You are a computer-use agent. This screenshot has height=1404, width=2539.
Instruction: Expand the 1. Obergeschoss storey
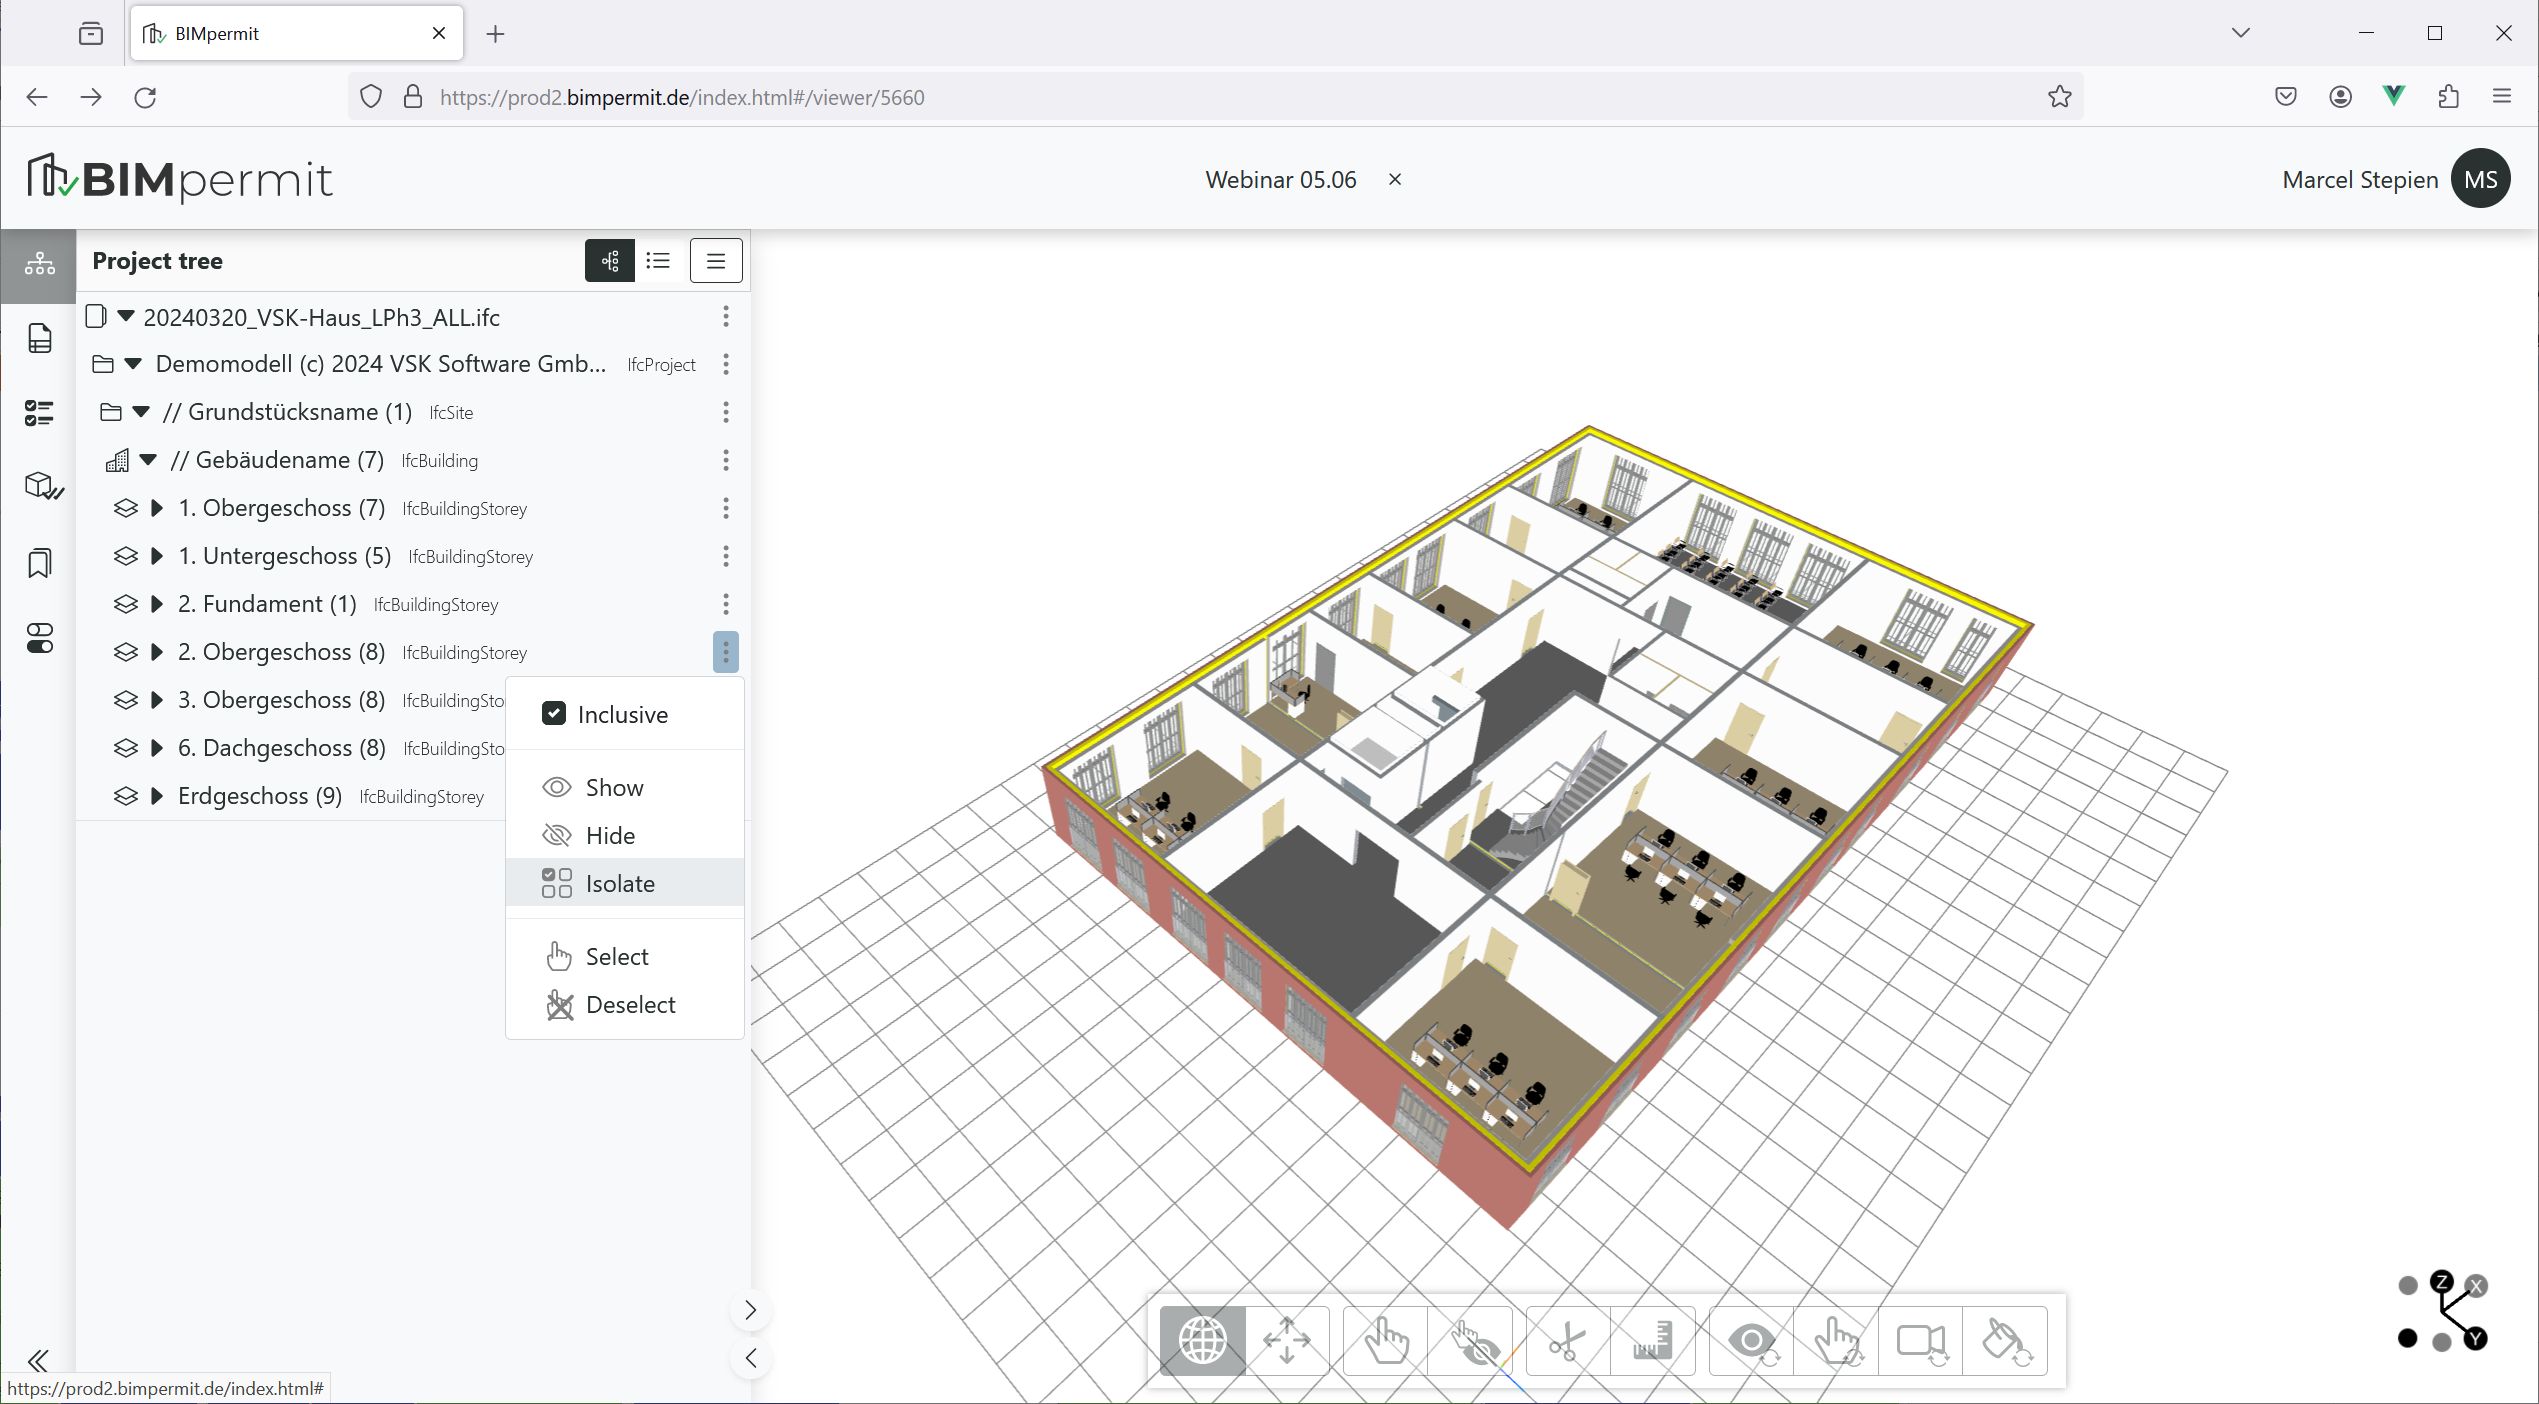click(x=157, y=508)
